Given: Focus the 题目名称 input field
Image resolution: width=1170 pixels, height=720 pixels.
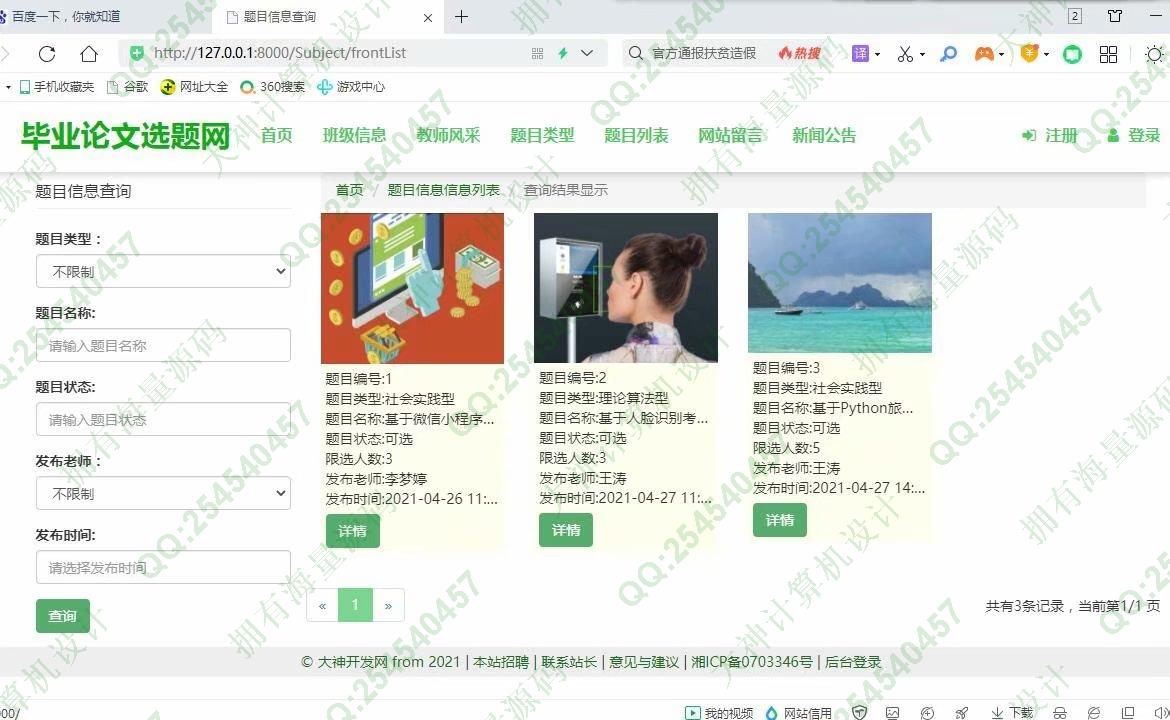Looking at the screenshot, I should tap(163, 345).
